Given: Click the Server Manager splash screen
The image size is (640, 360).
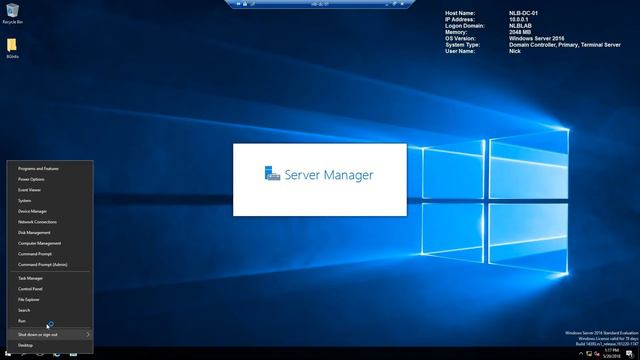Looking at the screenshot, I should pos(320,180).
